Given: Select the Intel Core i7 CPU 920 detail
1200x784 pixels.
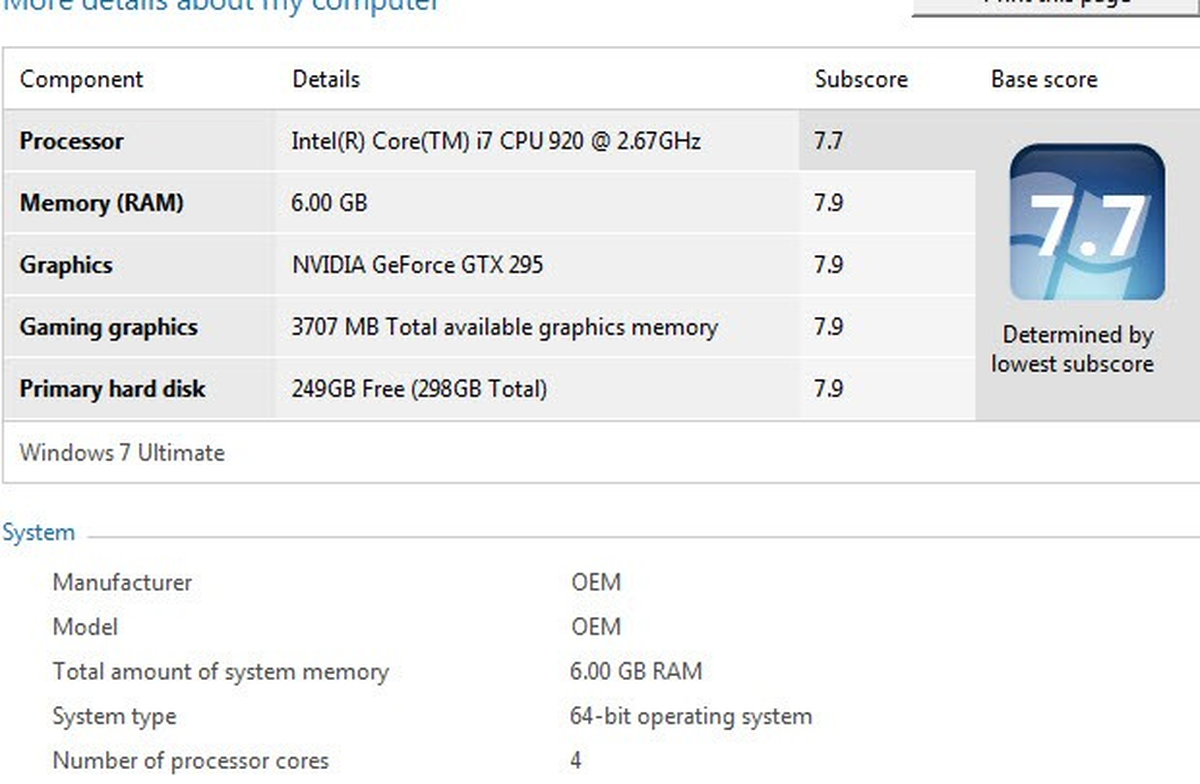Looking at the screenshot, I should click(496, 141).
